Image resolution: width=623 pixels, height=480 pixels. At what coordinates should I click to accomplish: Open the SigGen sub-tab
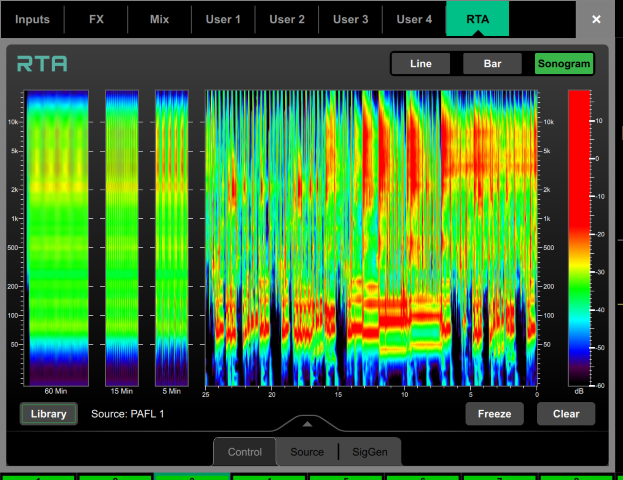[x=370, y=452]
